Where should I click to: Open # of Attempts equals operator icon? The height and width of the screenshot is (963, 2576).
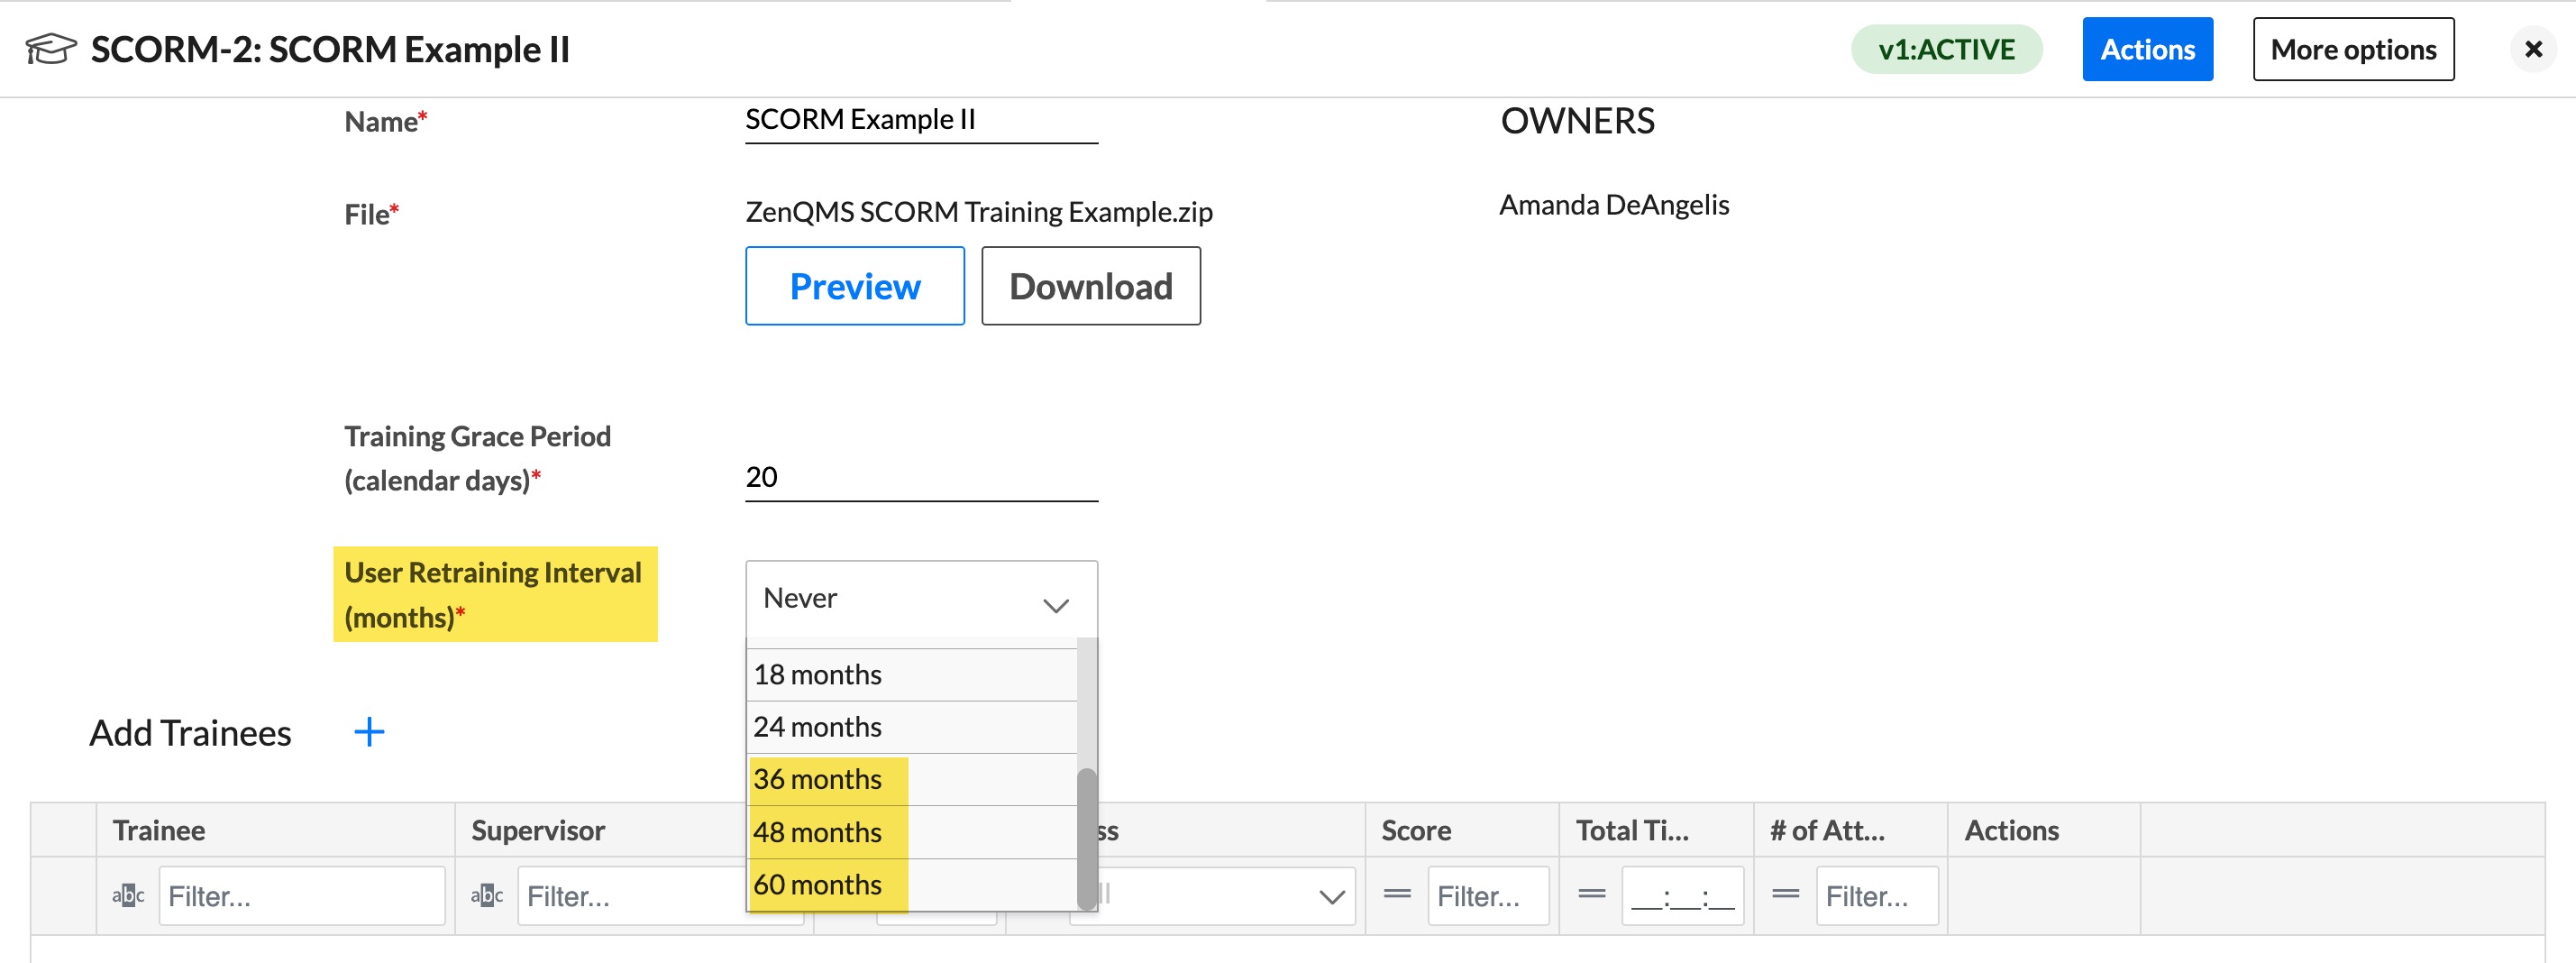[1786, 894]
